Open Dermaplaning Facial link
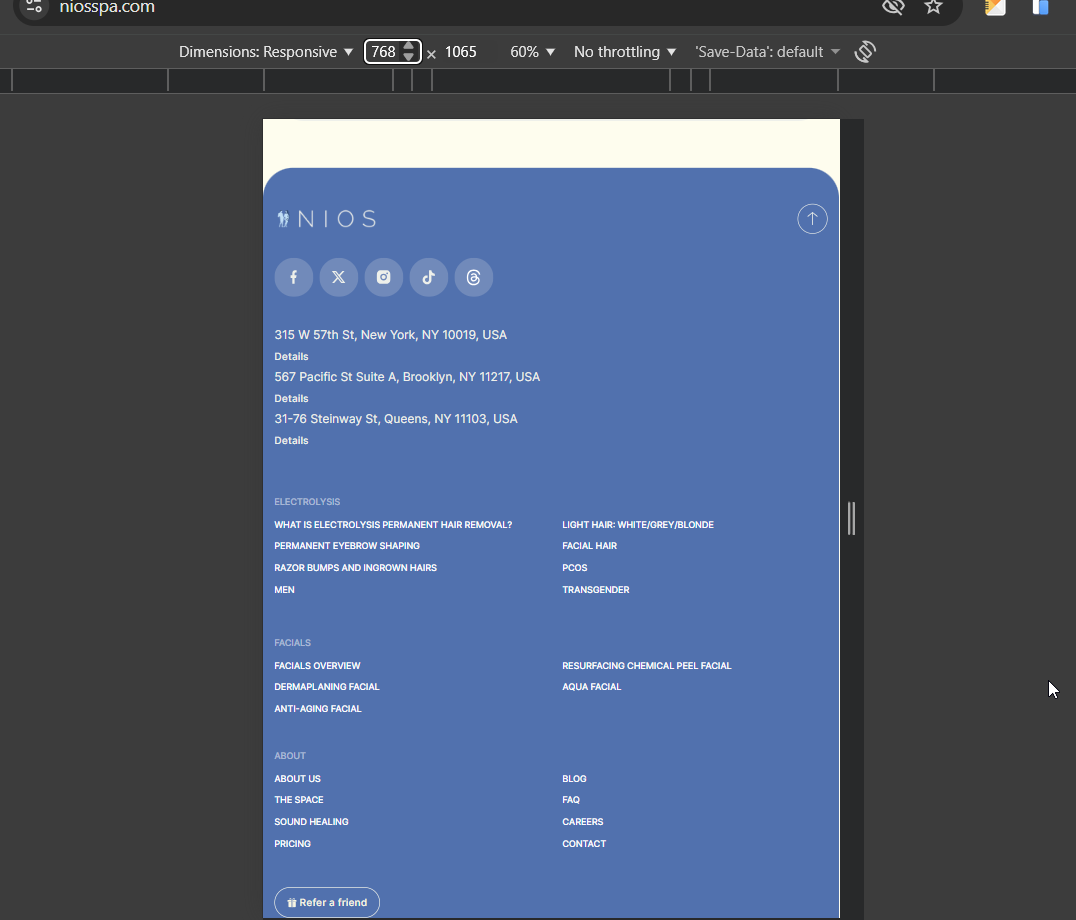 [327, 687]
